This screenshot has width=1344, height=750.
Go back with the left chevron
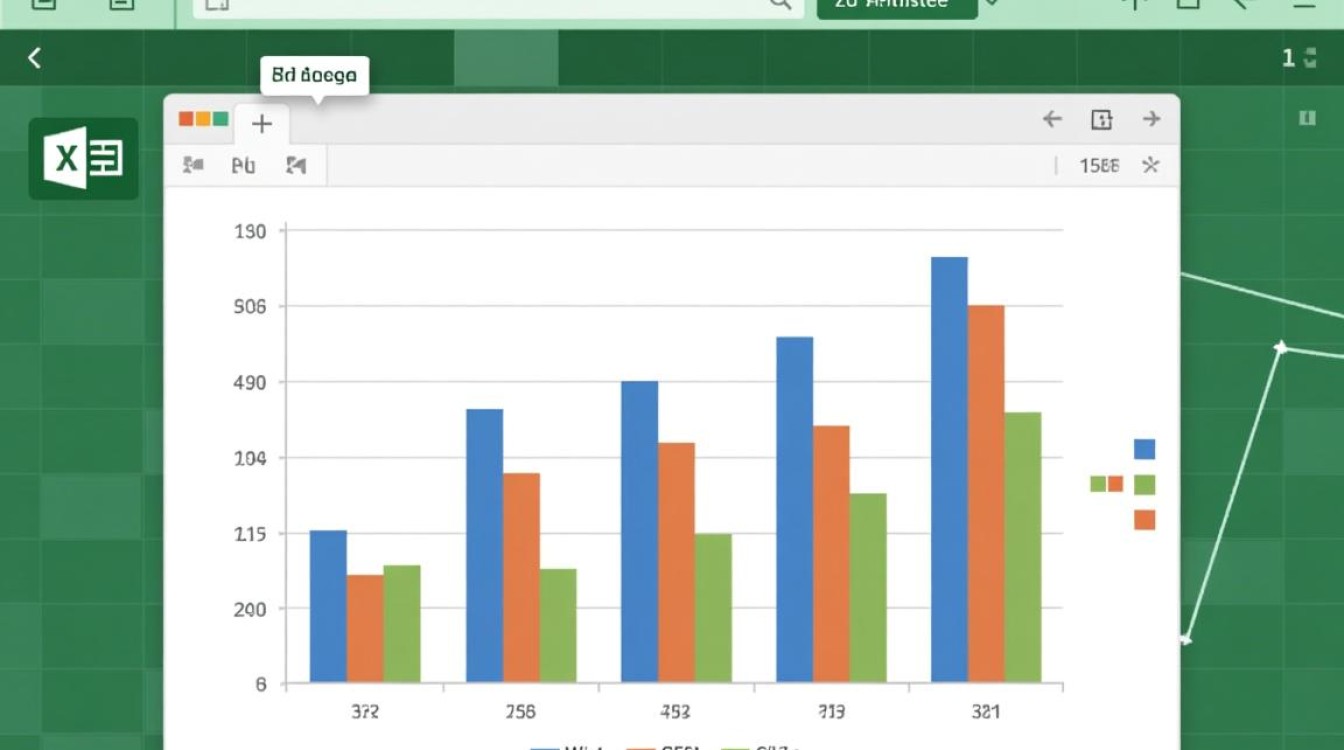point(34,58)
